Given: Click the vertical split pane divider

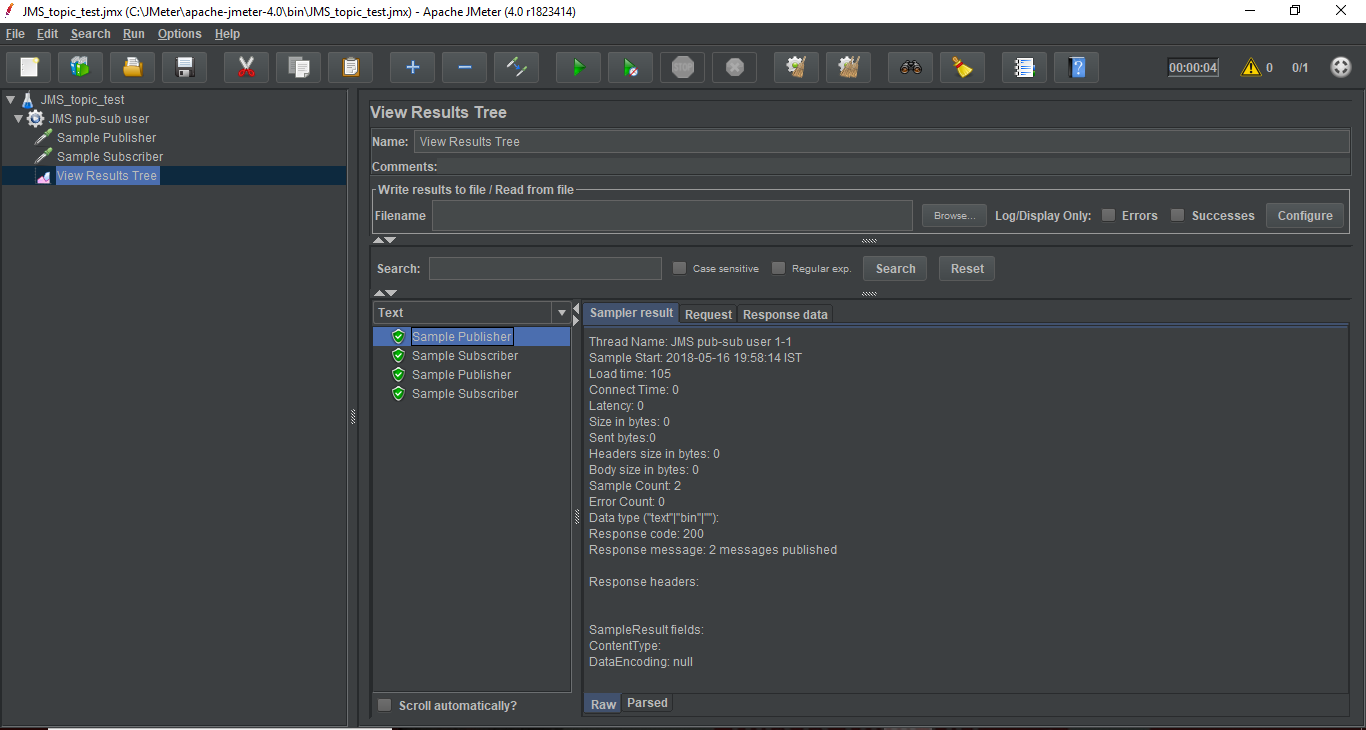Looking at the screenshot, I should pos(353,417).
